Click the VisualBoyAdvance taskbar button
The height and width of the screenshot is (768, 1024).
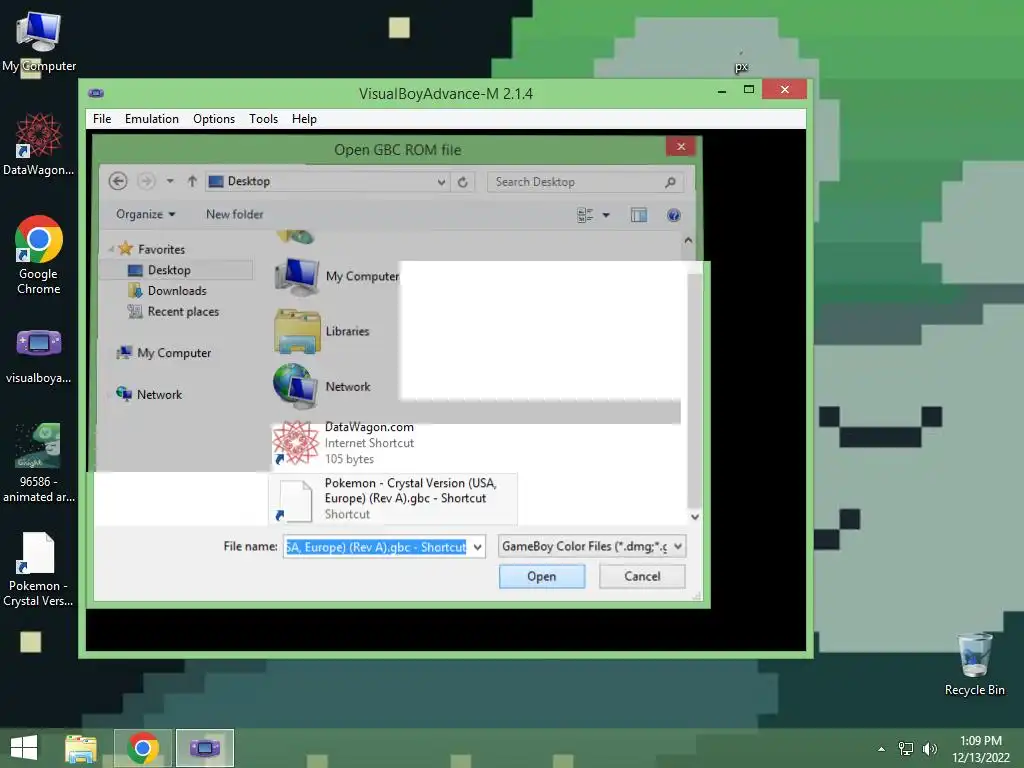204,748
